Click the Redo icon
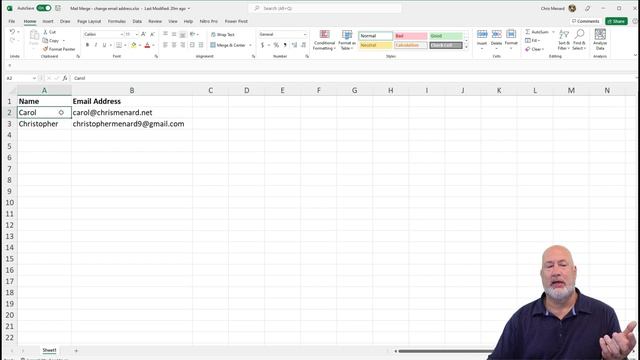The image size is (640, 360). (12, 40)
